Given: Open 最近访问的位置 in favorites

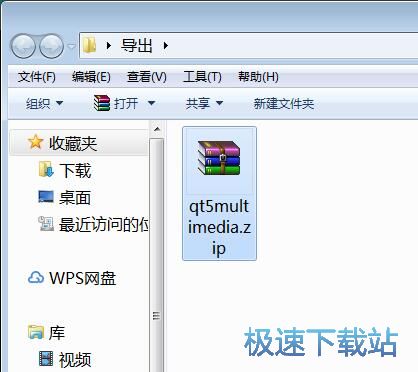Looking at the screenshot, I should (104, 225).
